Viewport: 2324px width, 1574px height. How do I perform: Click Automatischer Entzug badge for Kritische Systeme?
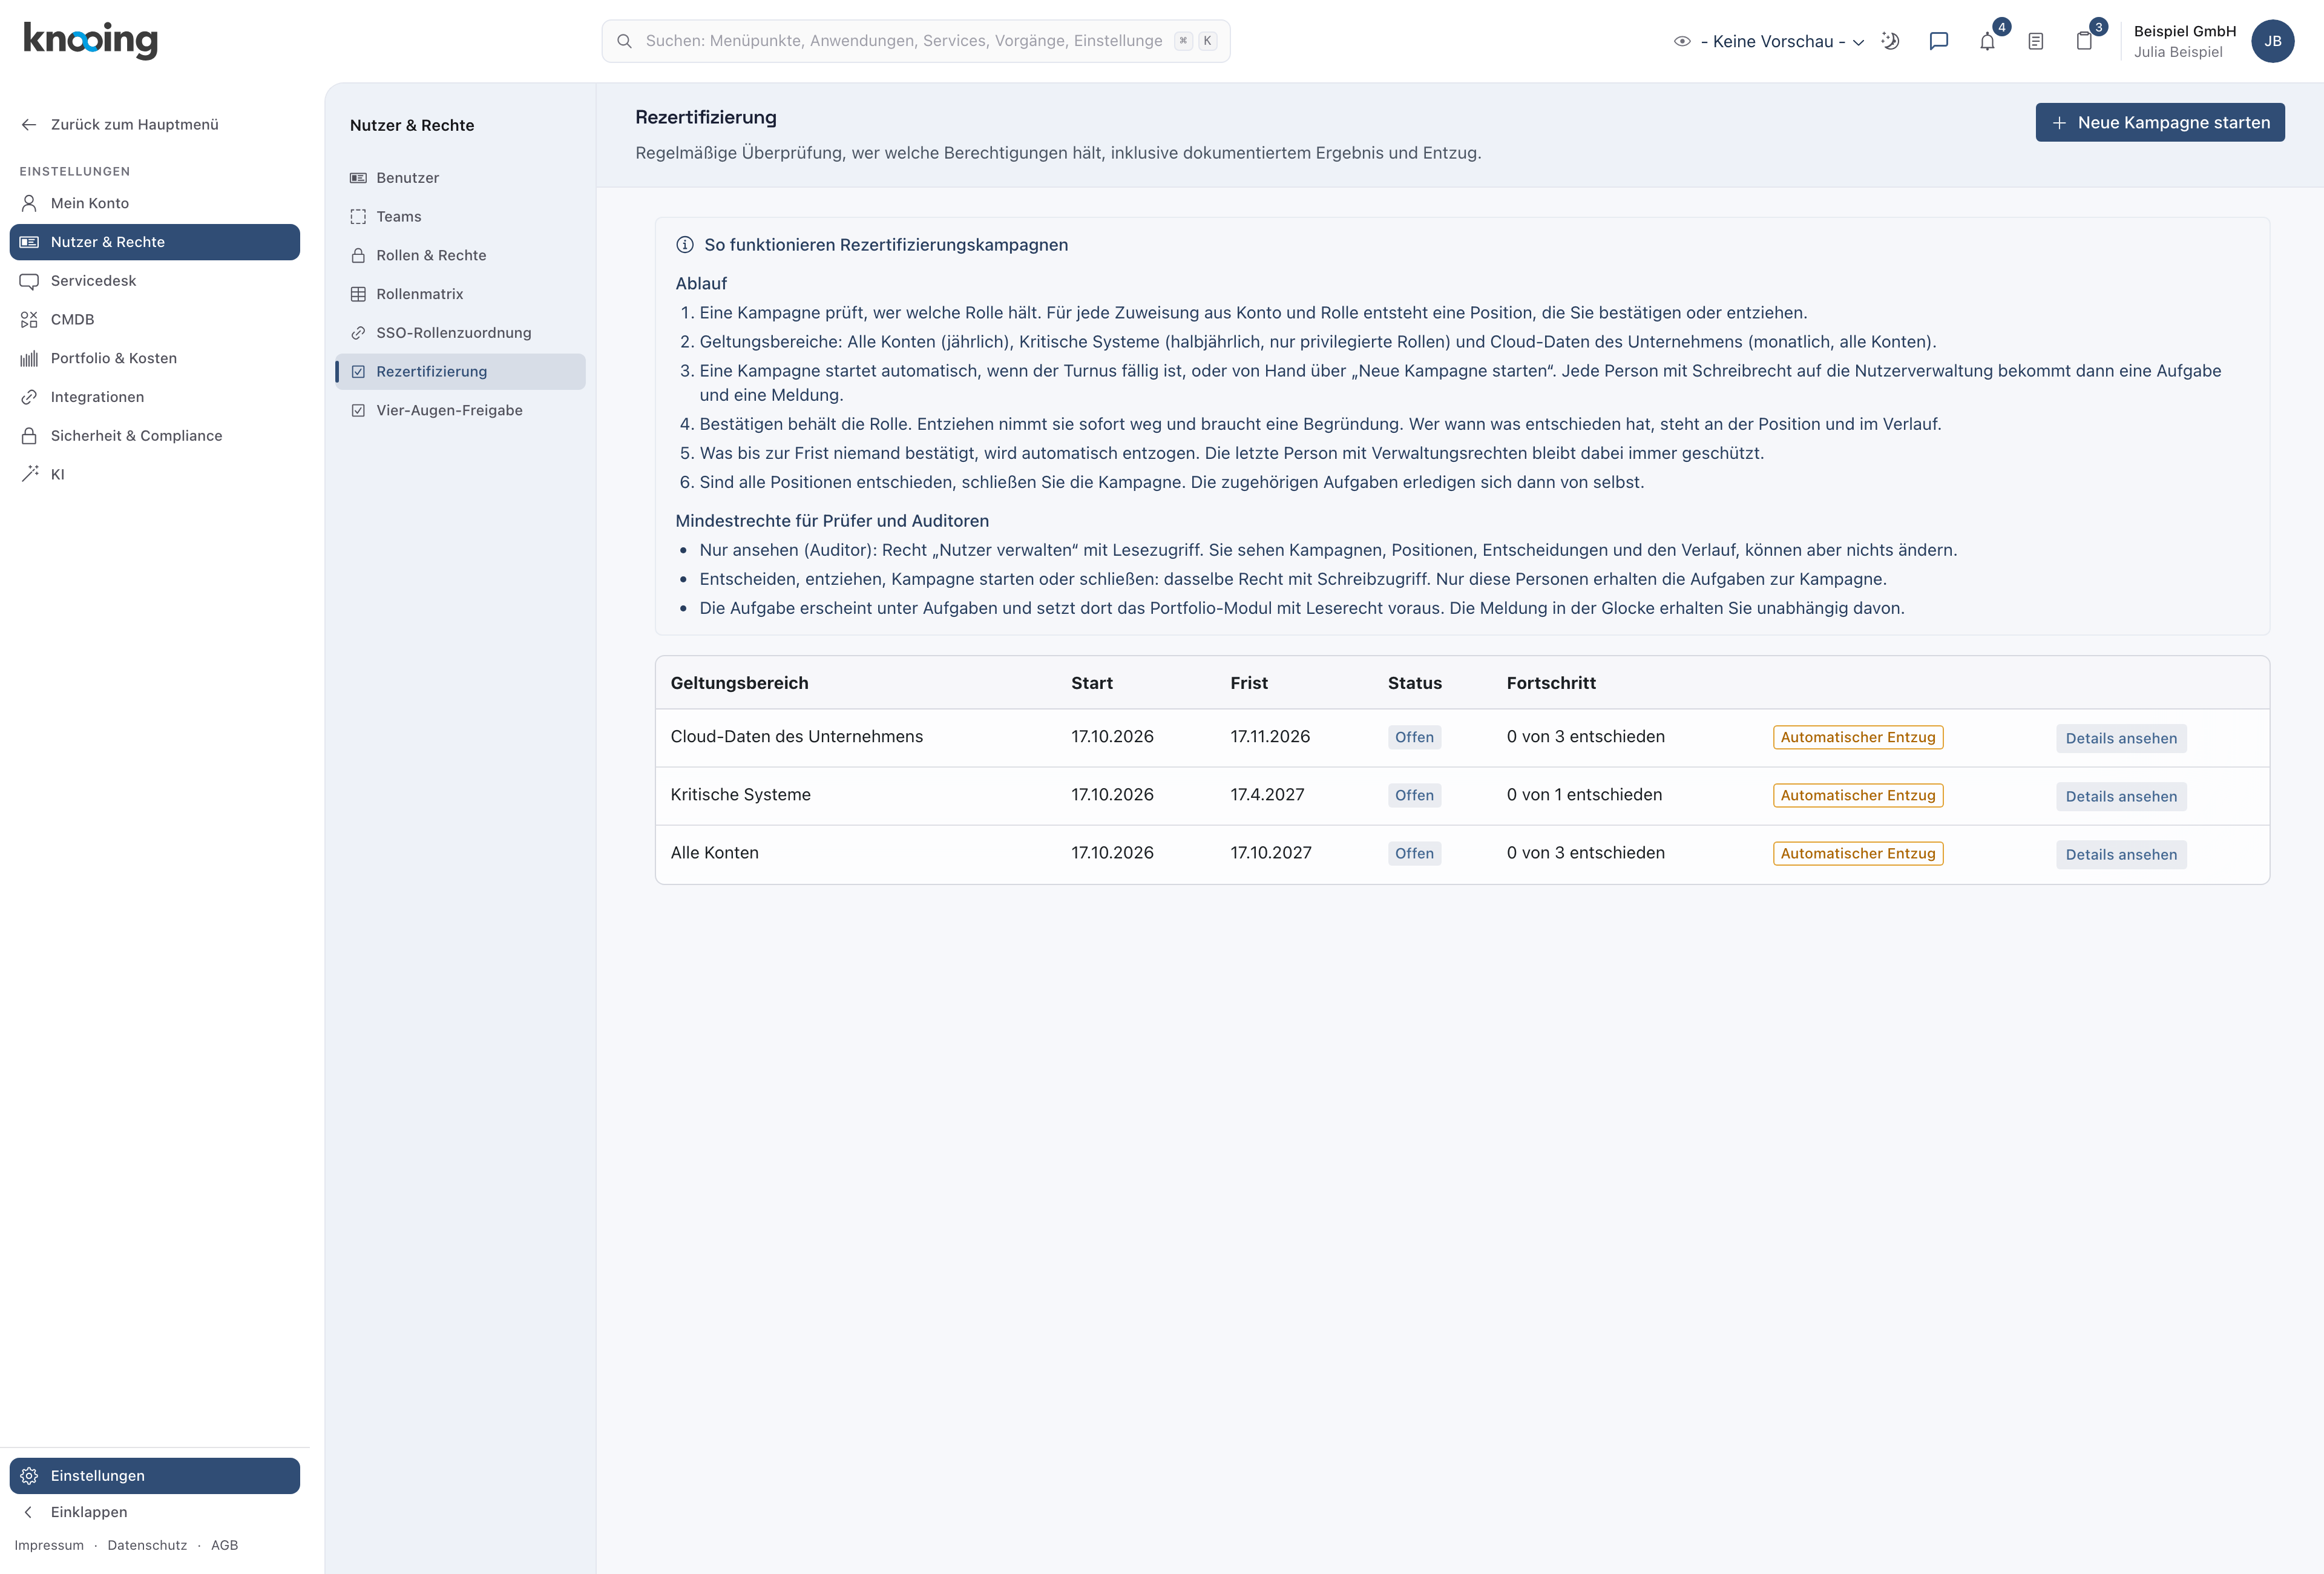click(1858, 795)
